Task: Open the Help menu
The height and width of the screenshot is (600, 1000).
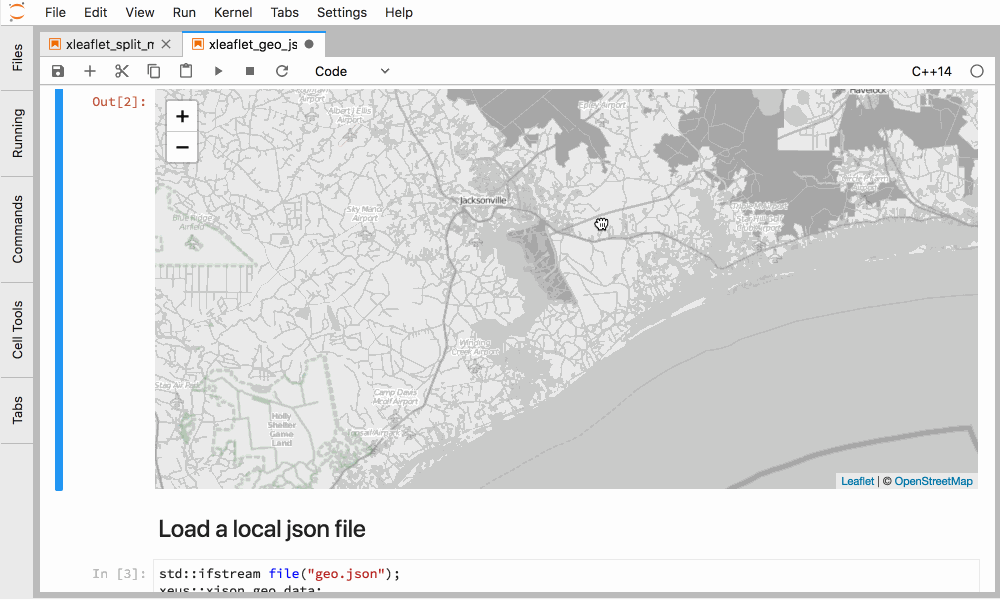Action: tap(399, 12)
